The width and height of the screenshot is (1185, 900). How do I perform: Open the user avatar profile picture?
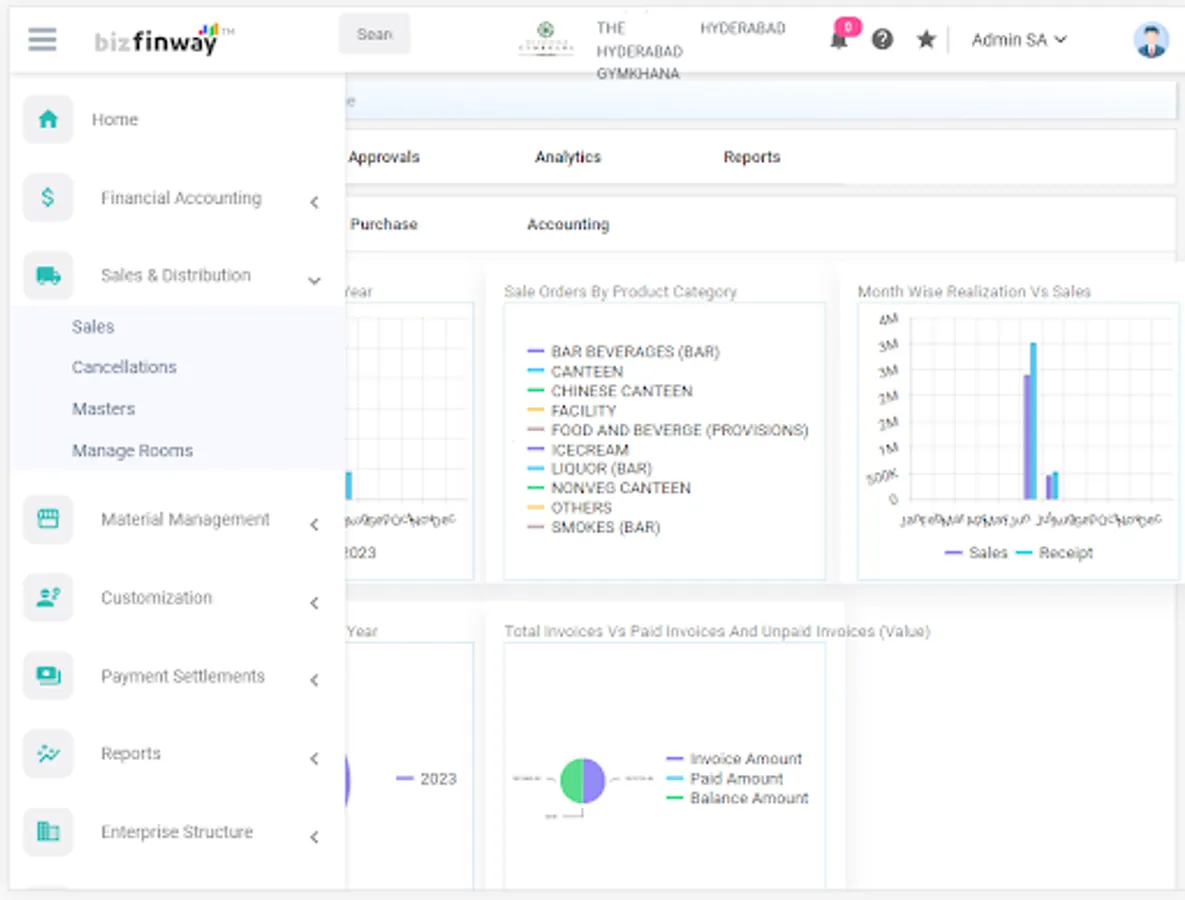coord(1150,39)
